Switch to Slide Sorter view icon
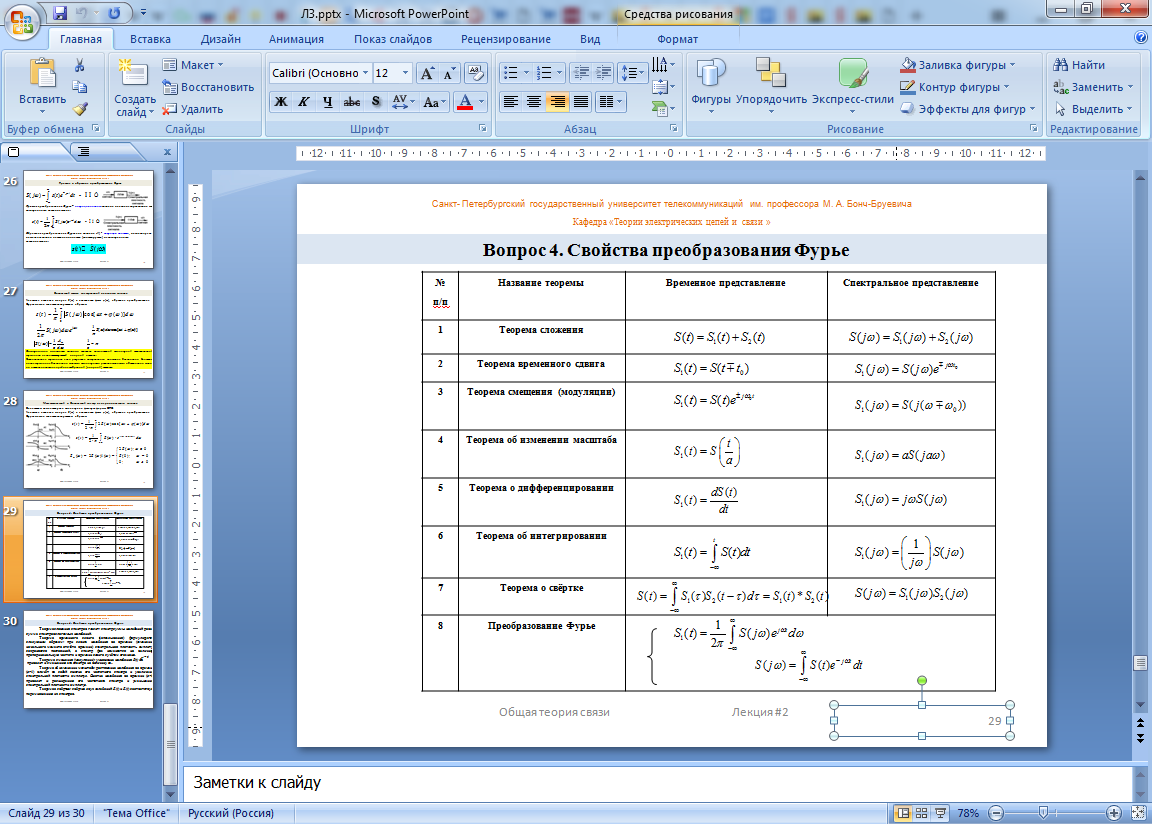Screen dimensions: 1152x824 tap(923, 813)
